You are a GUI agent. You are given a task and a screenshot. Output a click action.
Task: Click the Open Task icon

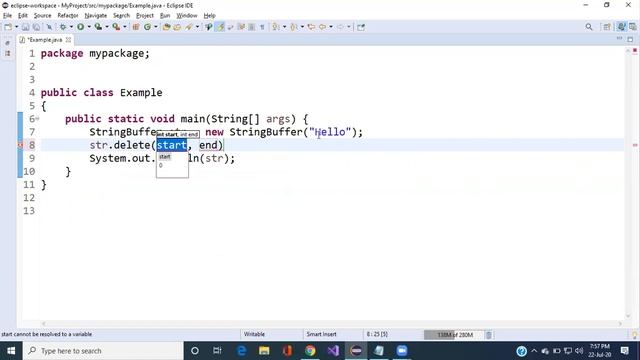177,27
